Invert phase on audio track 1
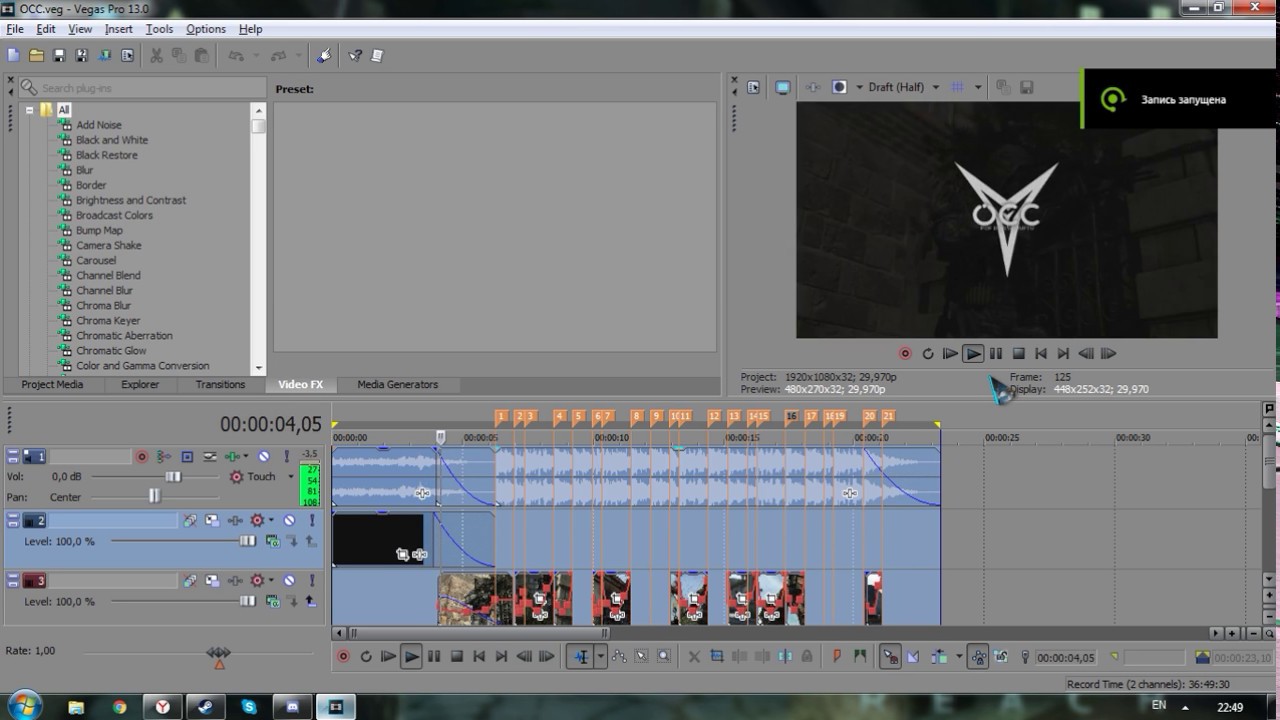This screenshot has width=1280, height=720. (x=210, y=457)
